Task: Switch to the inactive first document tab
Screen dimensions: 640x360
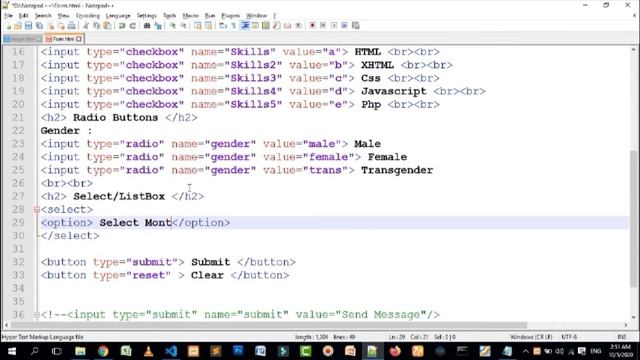Action: point(22,39)
